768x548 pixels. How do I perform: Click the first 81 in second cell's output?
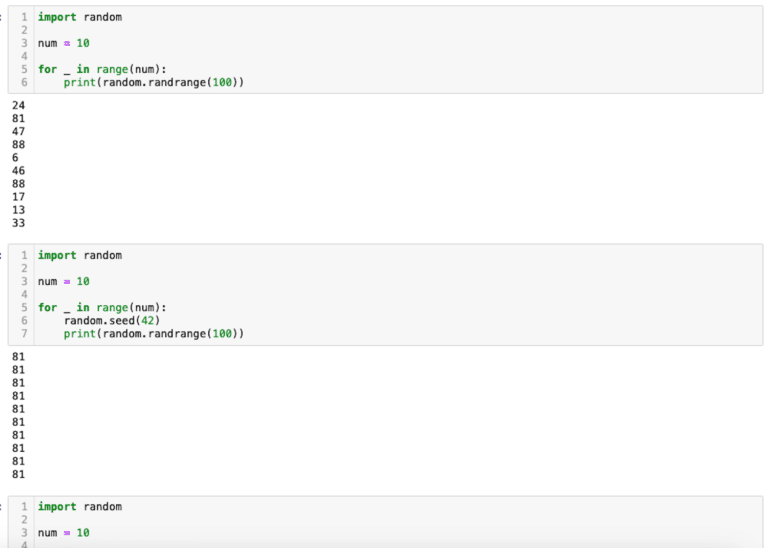tap(19, 357)
